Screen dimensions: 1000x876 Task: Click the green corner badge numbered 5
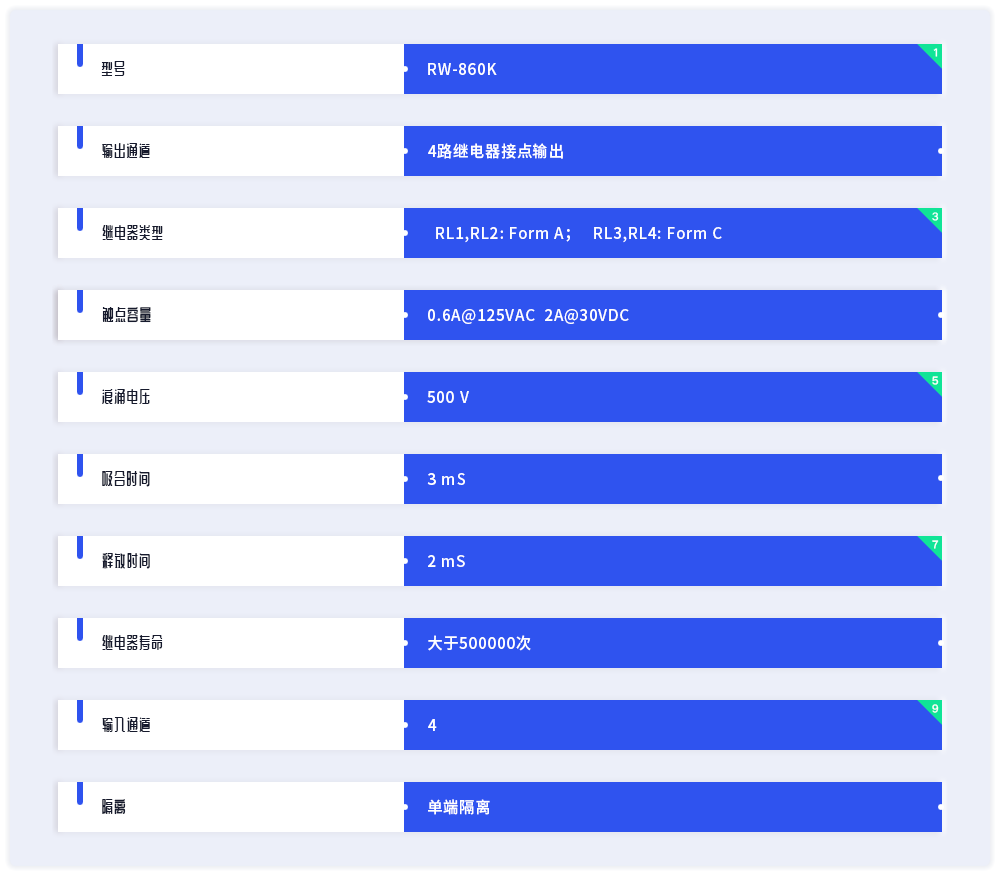tap(933, 381)
